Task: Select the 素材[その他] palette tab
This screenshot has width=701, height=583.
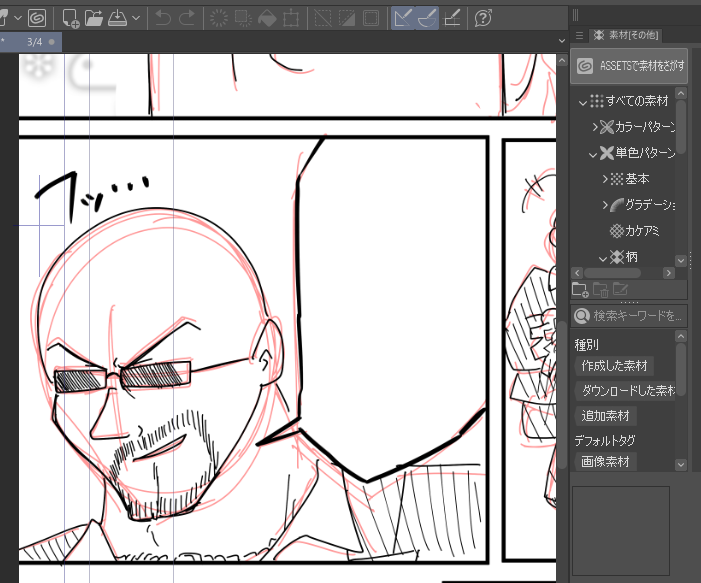Action: coord(626,35)
